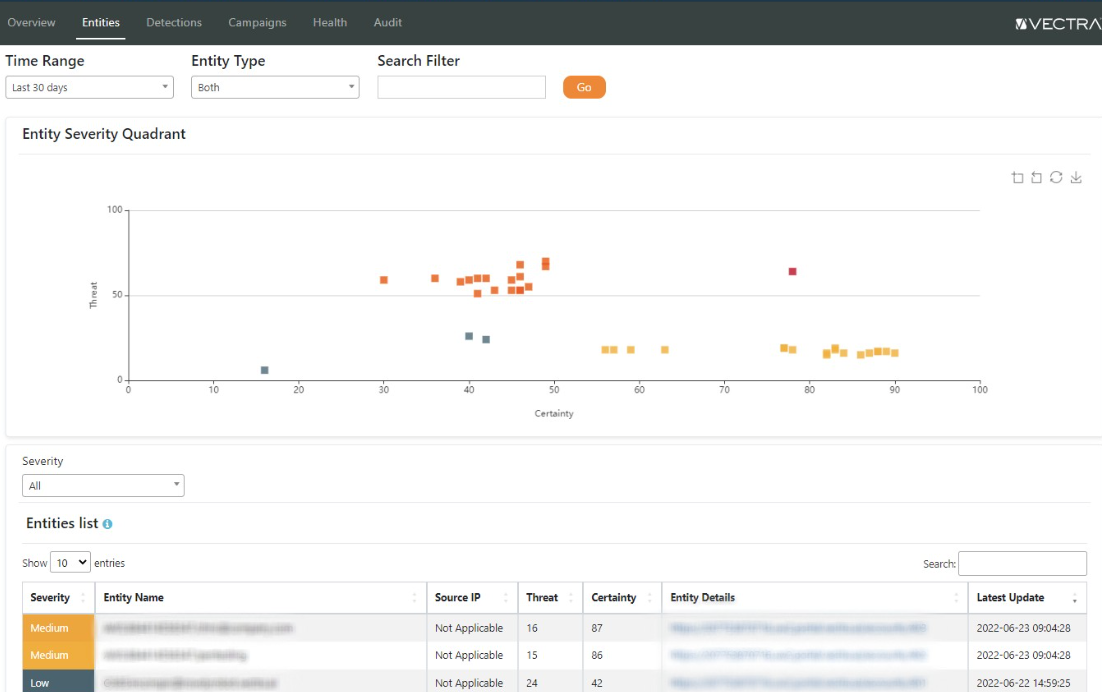1102x692 pixels.
Task: Change the Show entries count selector
Action: (70, 563)
